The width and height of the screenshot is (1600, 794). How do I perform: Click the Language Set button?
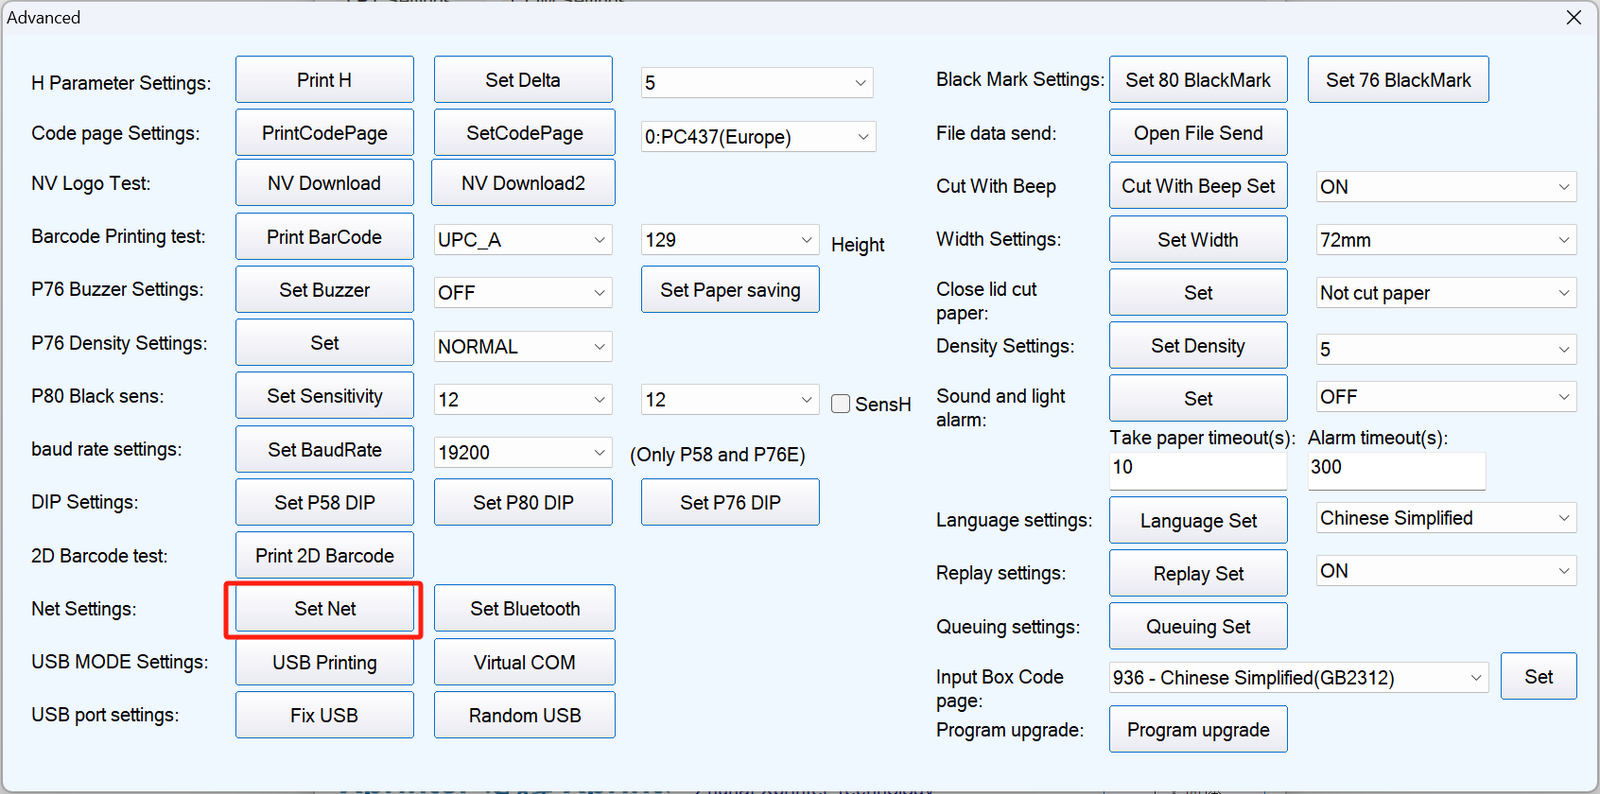click(1198, 521)
